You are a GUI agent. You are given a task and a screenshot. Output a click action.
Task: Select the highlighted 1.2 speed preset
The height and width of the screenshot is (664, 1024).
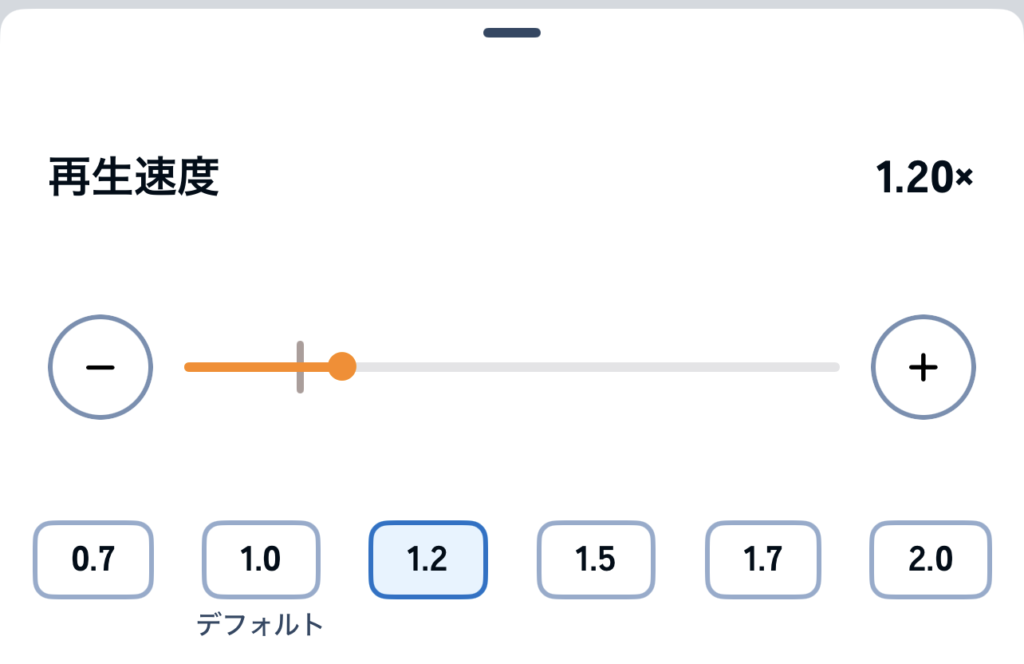pyautogui.click(x=428, y=560)
